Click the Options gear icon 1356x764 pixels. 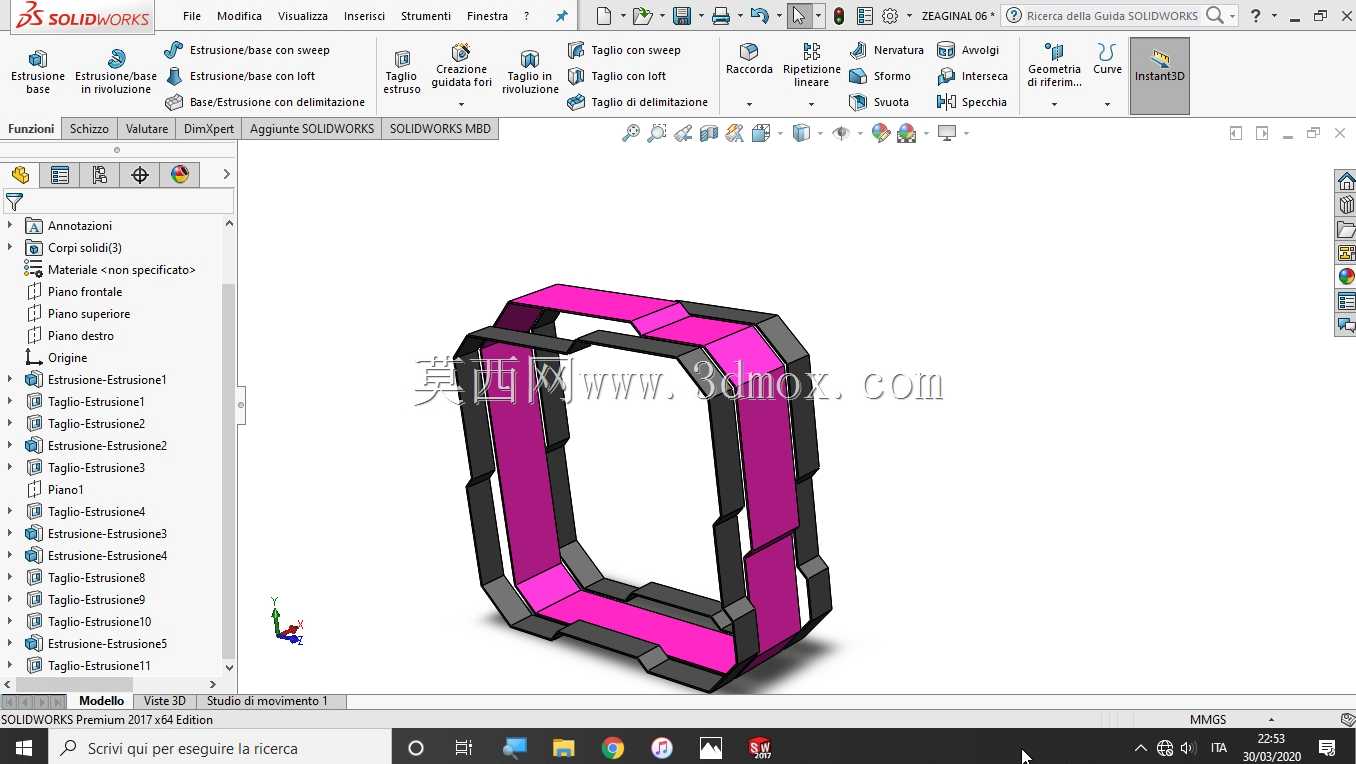890,16
